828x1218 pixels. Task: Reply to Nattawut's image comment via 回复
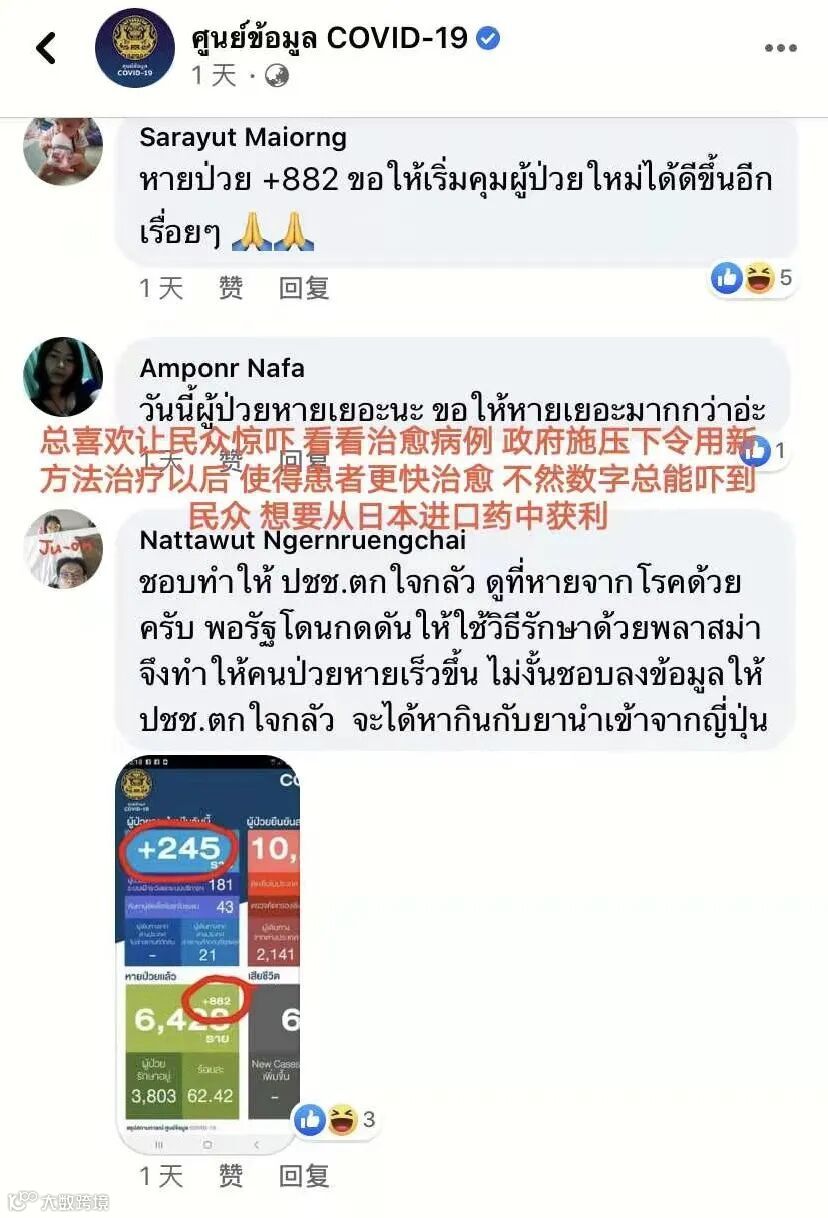click(x=304, y=1175)
